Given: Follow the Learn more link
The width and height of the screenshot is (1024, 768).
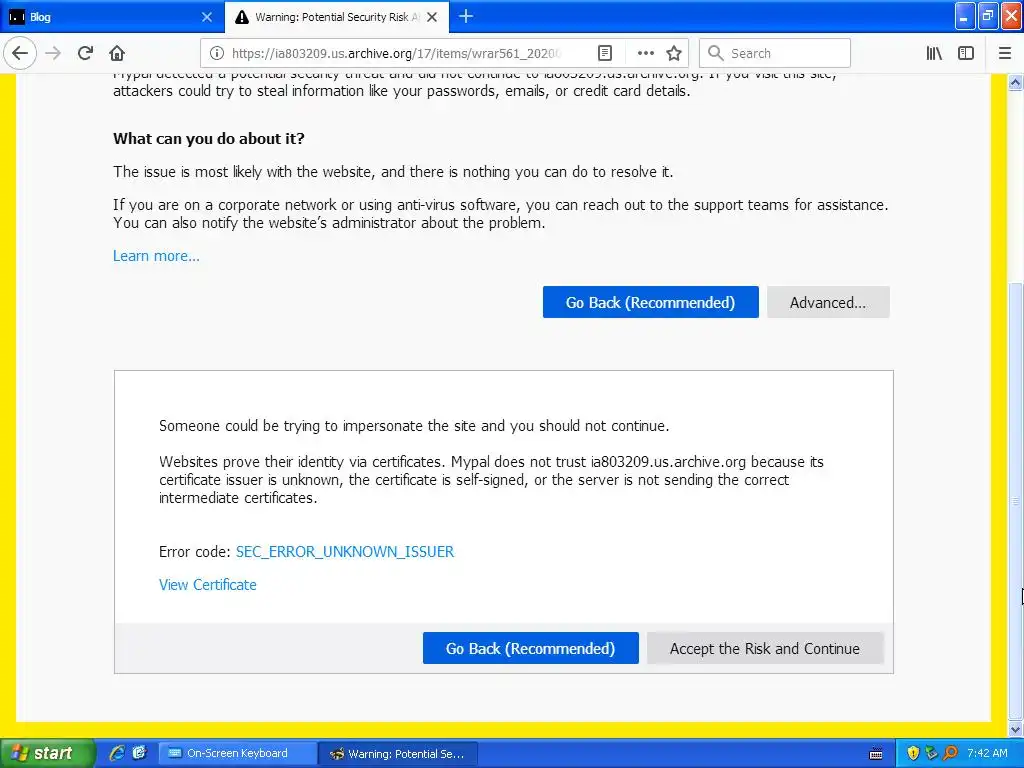Looking at the screenshot, I should point(156,255).
